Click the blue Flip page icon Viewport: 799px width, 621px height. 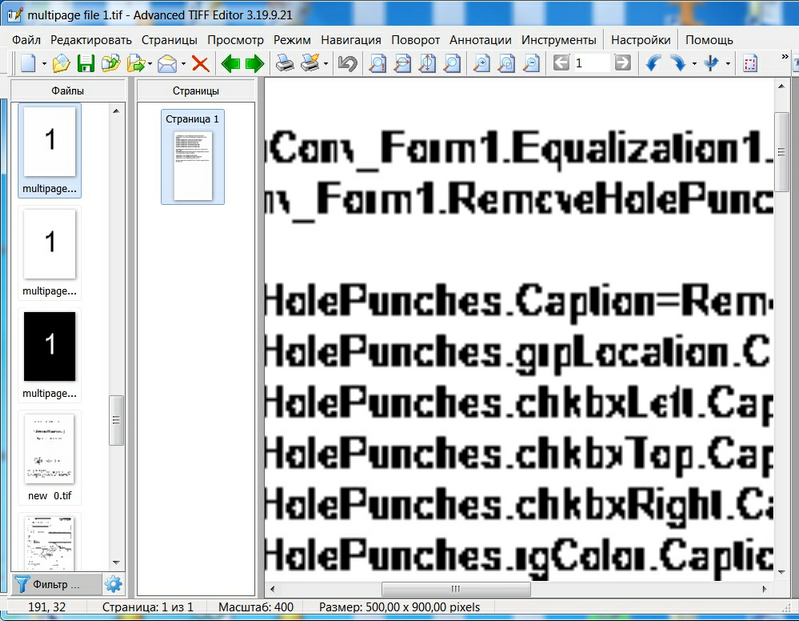712,64
